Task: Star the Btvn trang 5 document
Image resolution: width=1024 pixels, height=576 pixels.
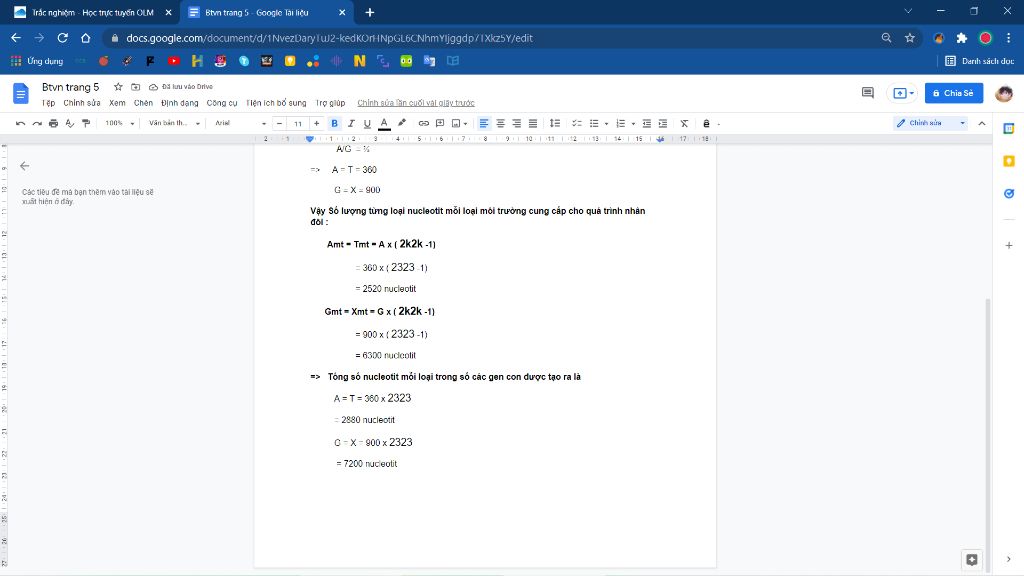Action: point(118,87)
